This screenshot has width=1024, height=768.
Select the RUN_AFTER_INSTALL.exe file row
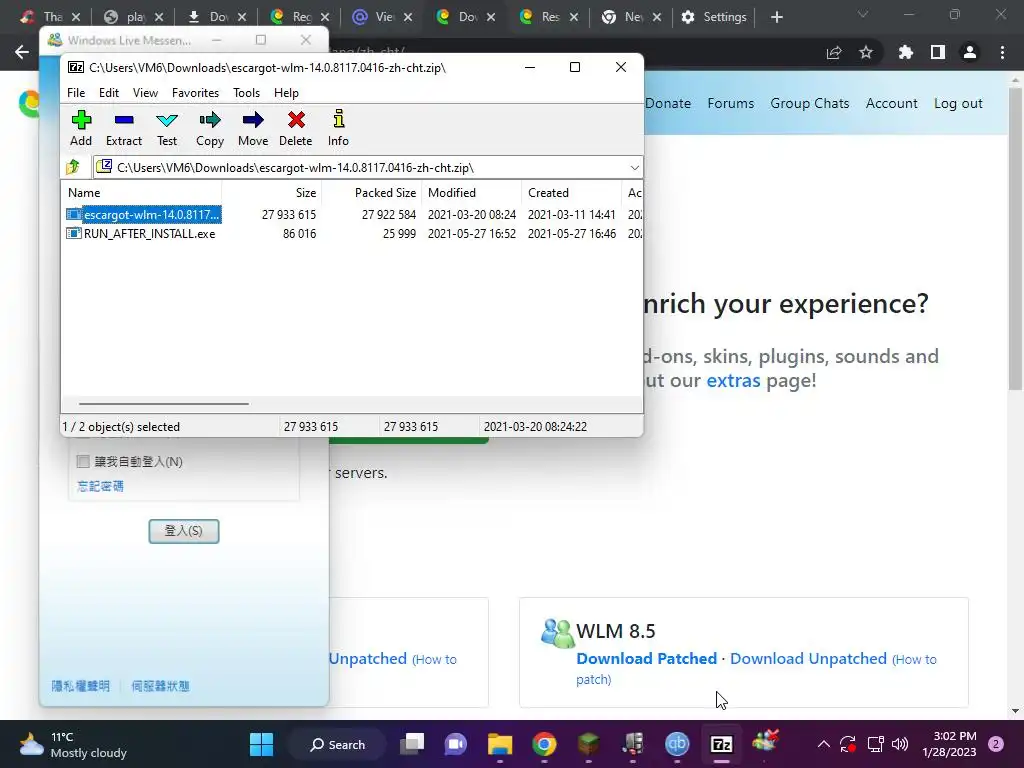click(x=353, y=233)
